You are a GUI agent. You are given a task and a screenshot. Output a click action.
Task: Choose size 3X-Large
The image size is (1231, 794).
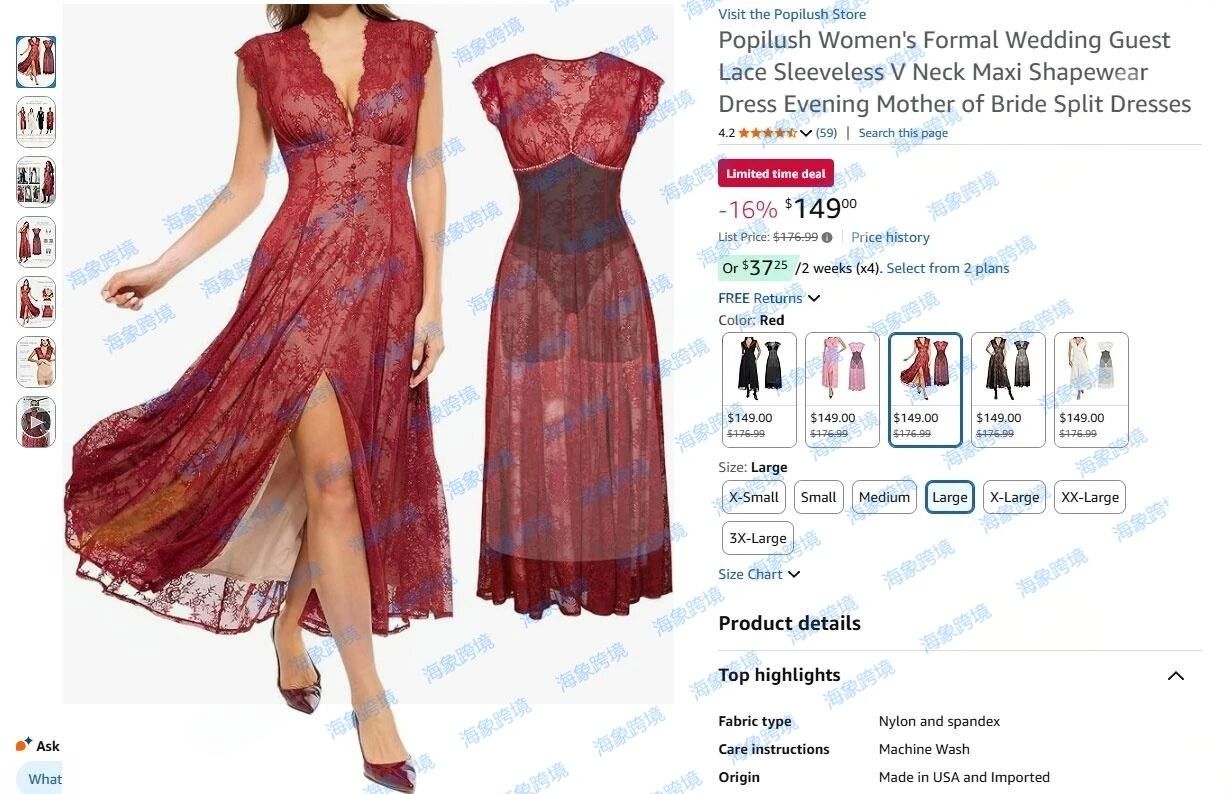point(758,538)
